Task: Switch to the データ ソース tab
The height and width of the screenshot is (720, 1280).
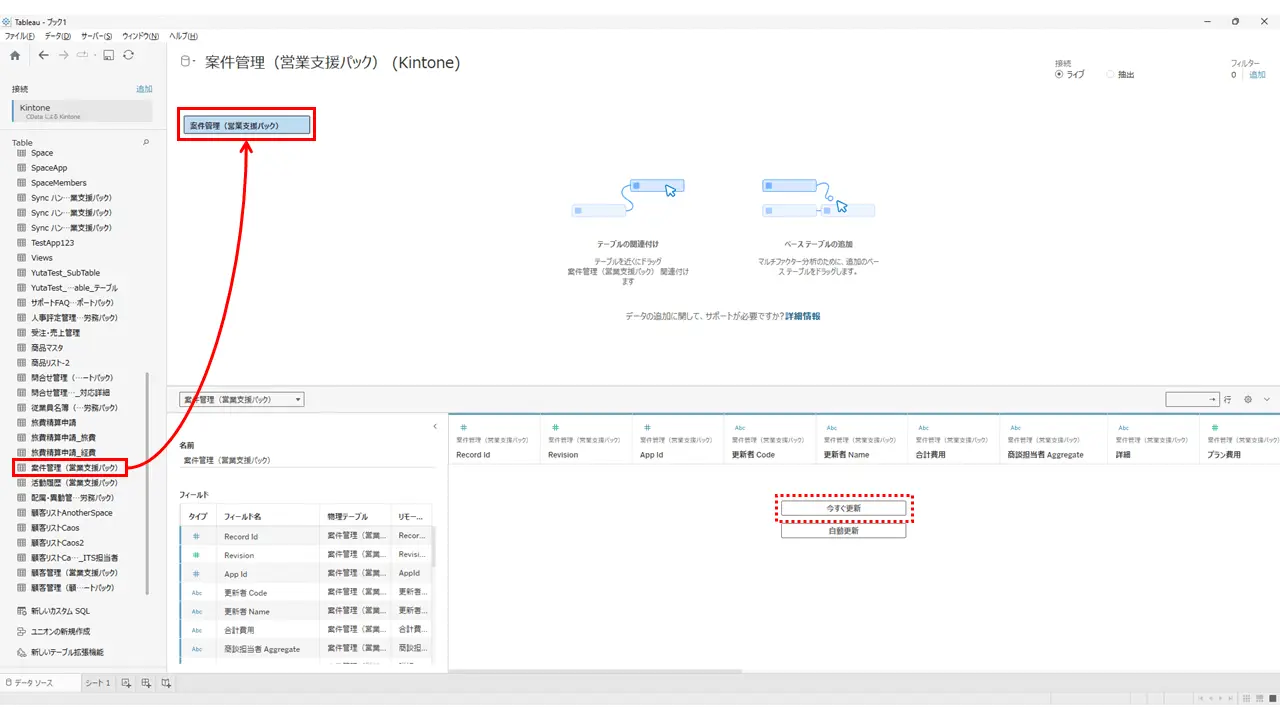Action: pos(38,683)
